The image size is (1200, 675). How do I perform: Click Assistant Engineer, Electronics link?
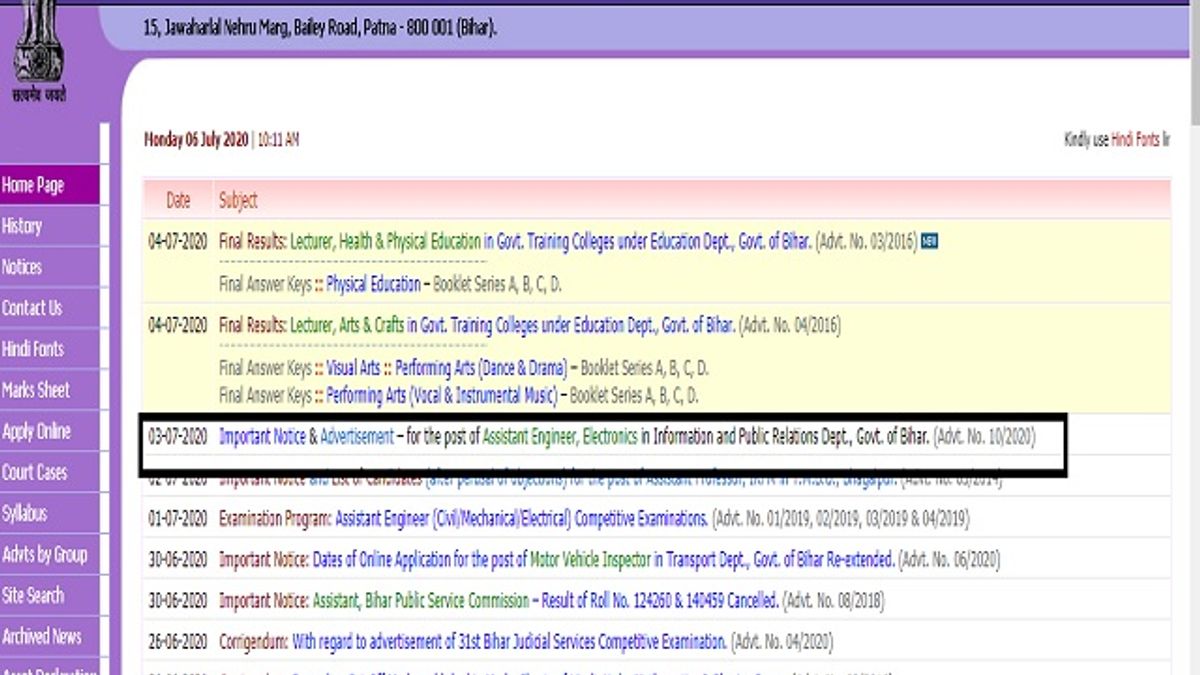(x=560, y=437)
